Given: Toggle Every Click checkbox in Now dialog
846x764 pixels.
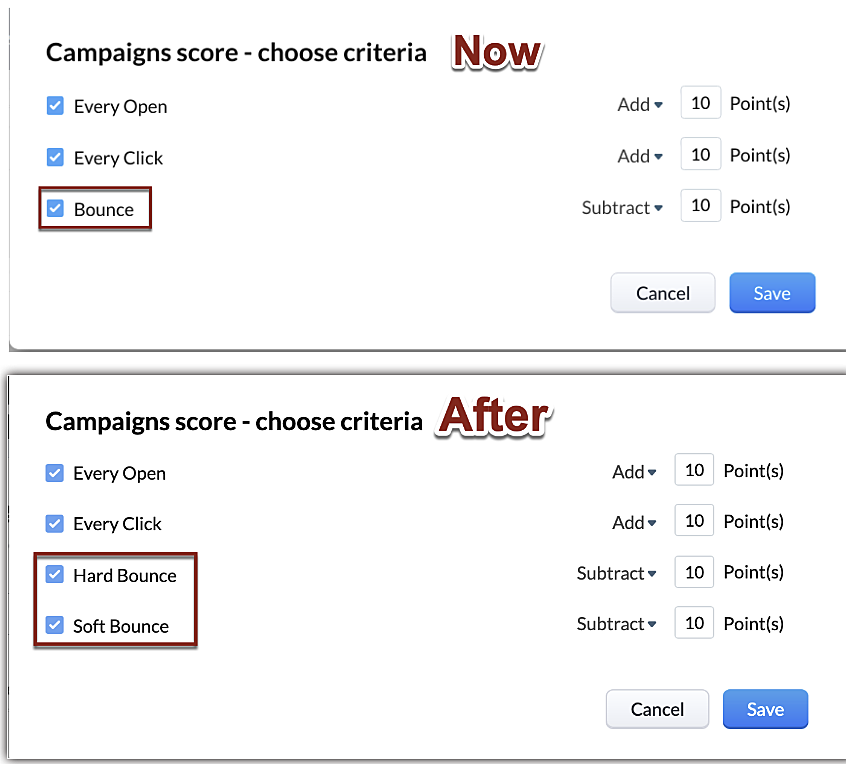Looking at the screenshot, I should click(56, 157).
